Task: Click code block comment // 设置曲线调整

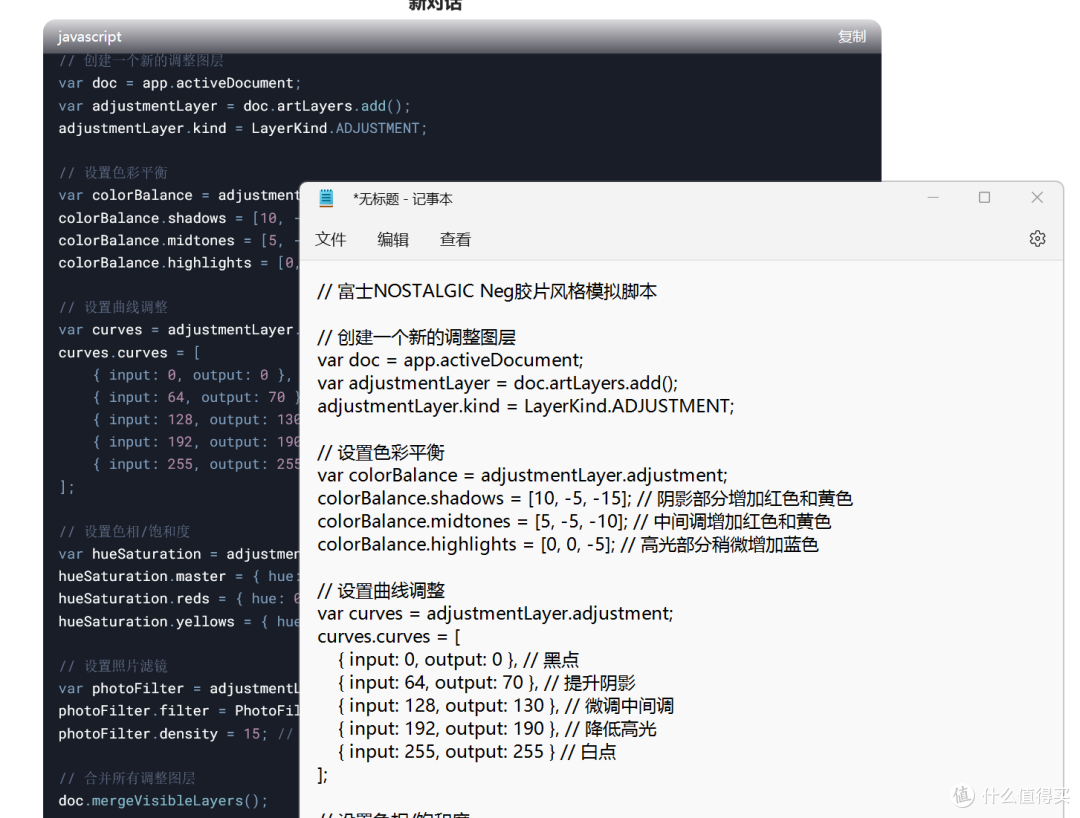Action: pyautogui.click(x=113, y=307)
